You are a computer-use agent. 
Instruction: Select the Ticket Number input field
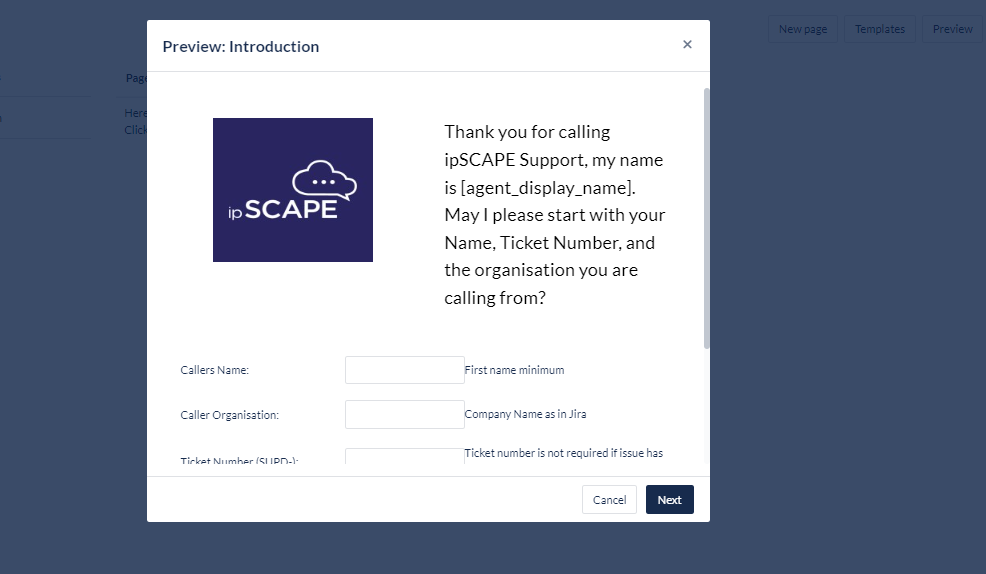404,457
